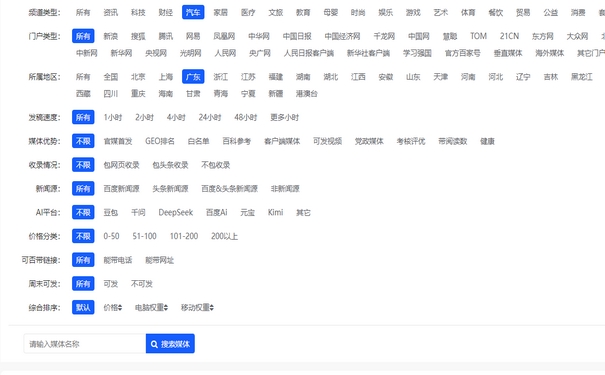Image resolution: width=605 pixels, height=375 pixels.
Task: Filter by 学习强国
Action: pos(417,53)
